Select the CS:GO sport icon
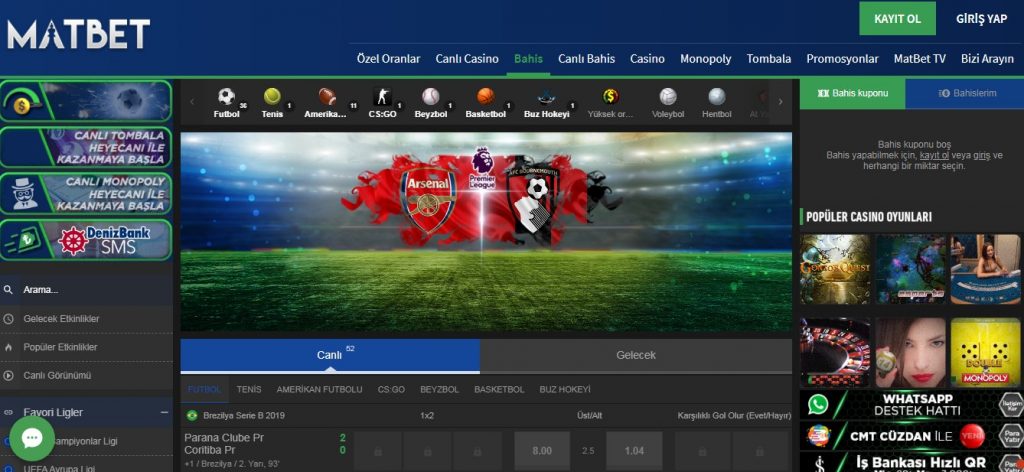 383,97
